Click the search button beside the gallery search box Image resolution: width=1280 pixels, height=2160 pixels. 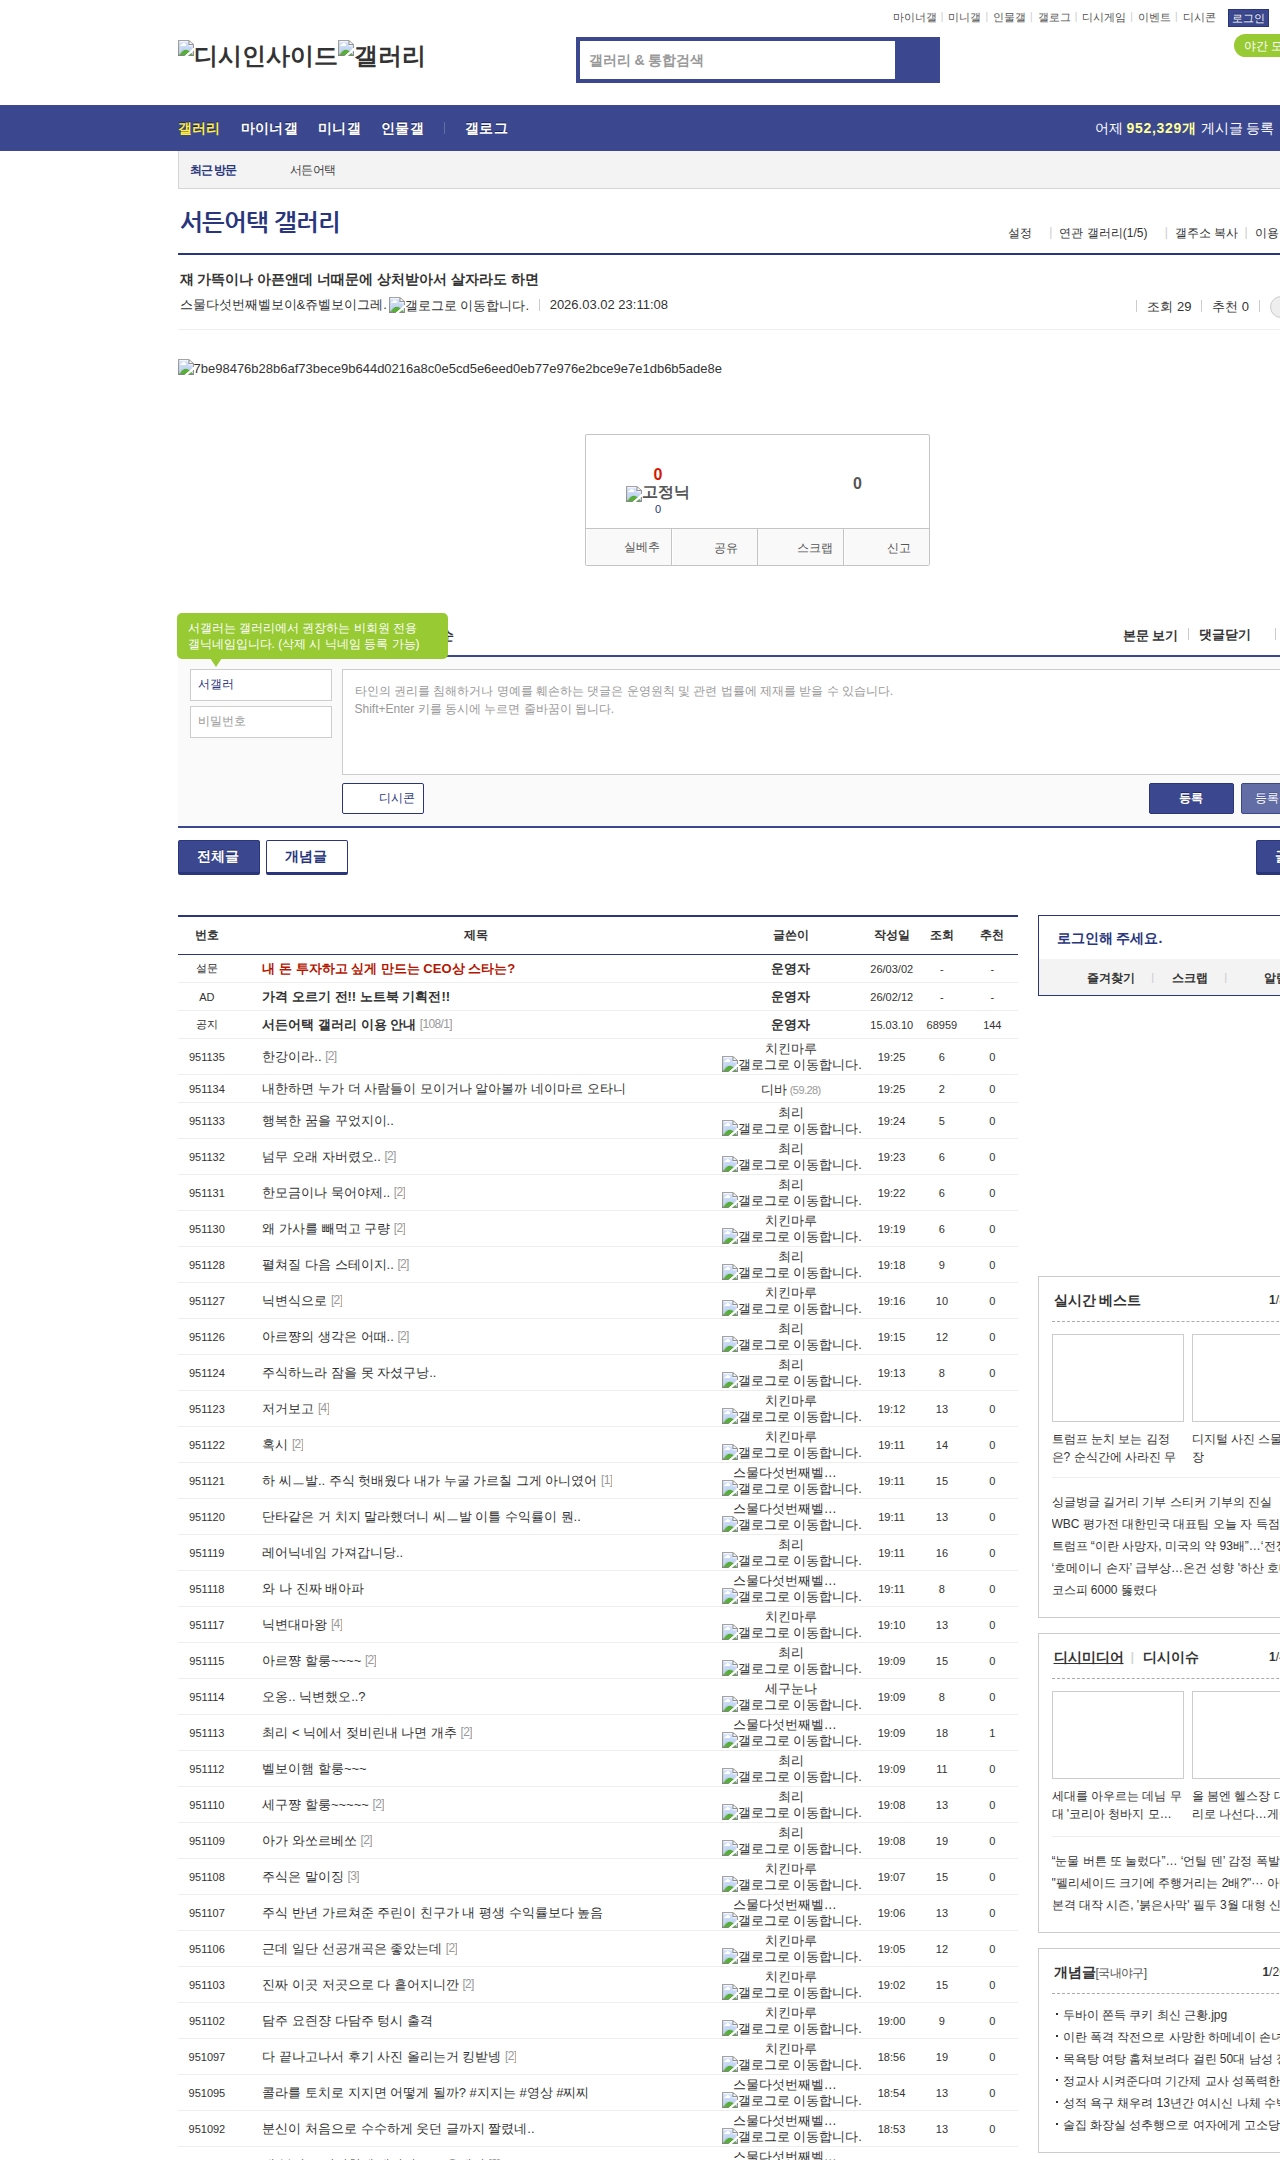pyautogui.click(x=917, y=60)
